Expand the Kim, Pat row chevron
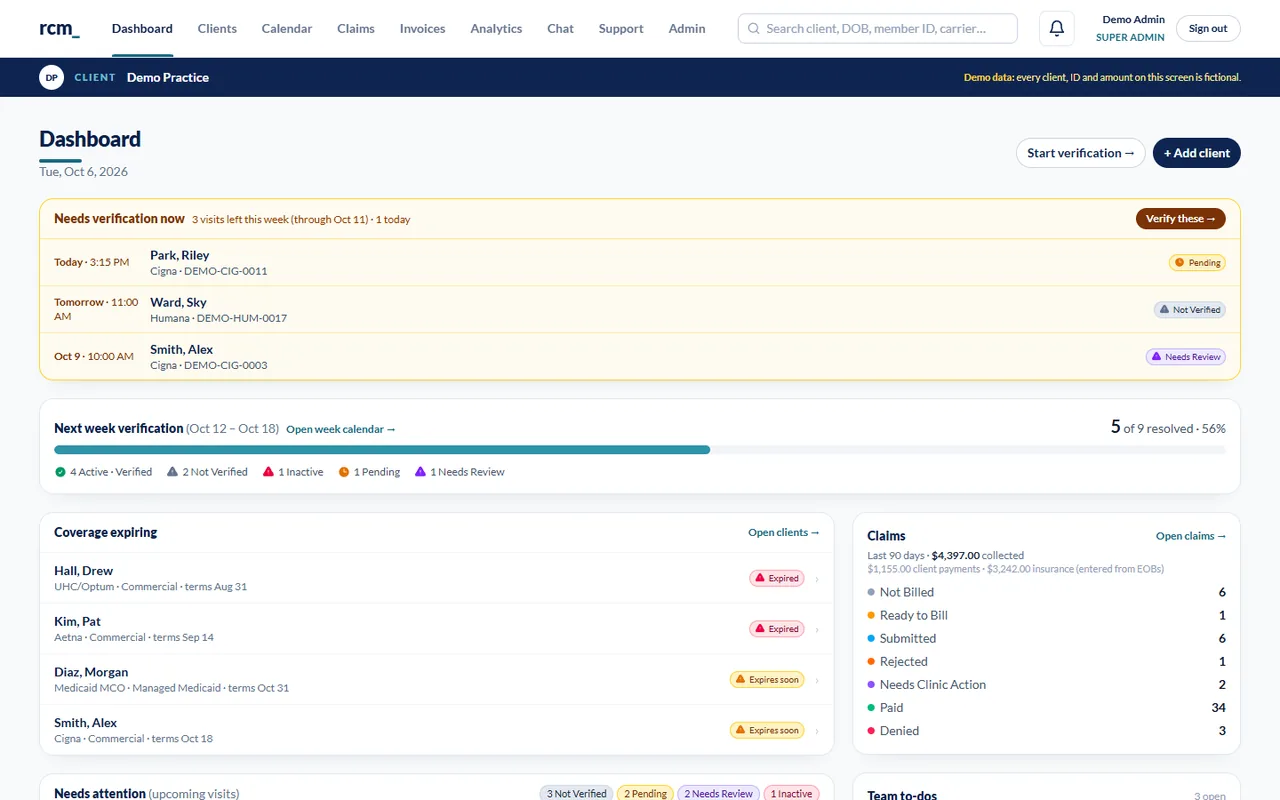The width and height of the screenshot is (1280, 800). tap(817, 630)
